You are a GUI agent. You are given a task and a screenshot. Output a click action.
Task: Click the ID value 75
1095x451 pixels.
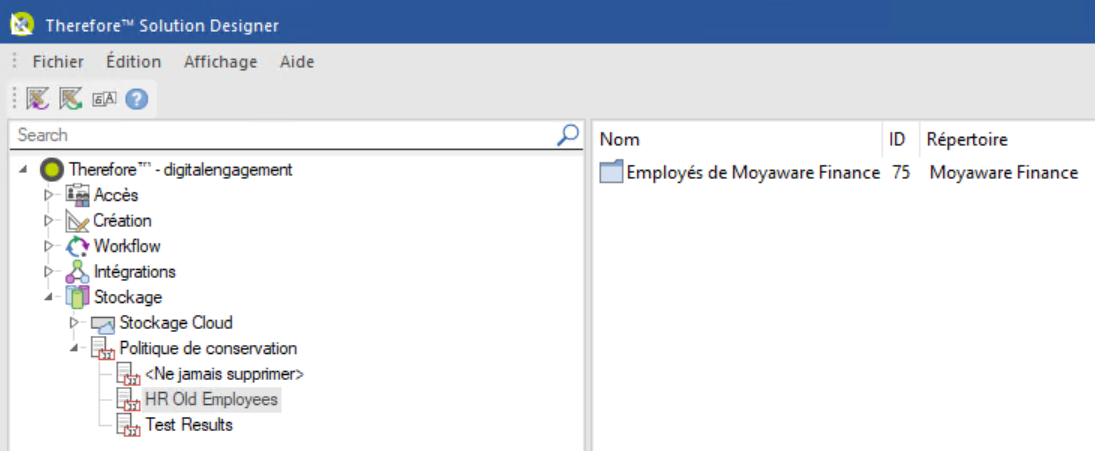[x=901, y=172]
